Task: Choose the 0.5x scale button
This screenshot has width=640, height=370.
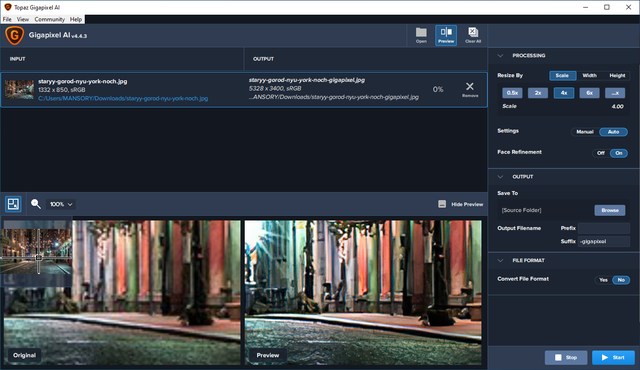Action: click(512, 93)
